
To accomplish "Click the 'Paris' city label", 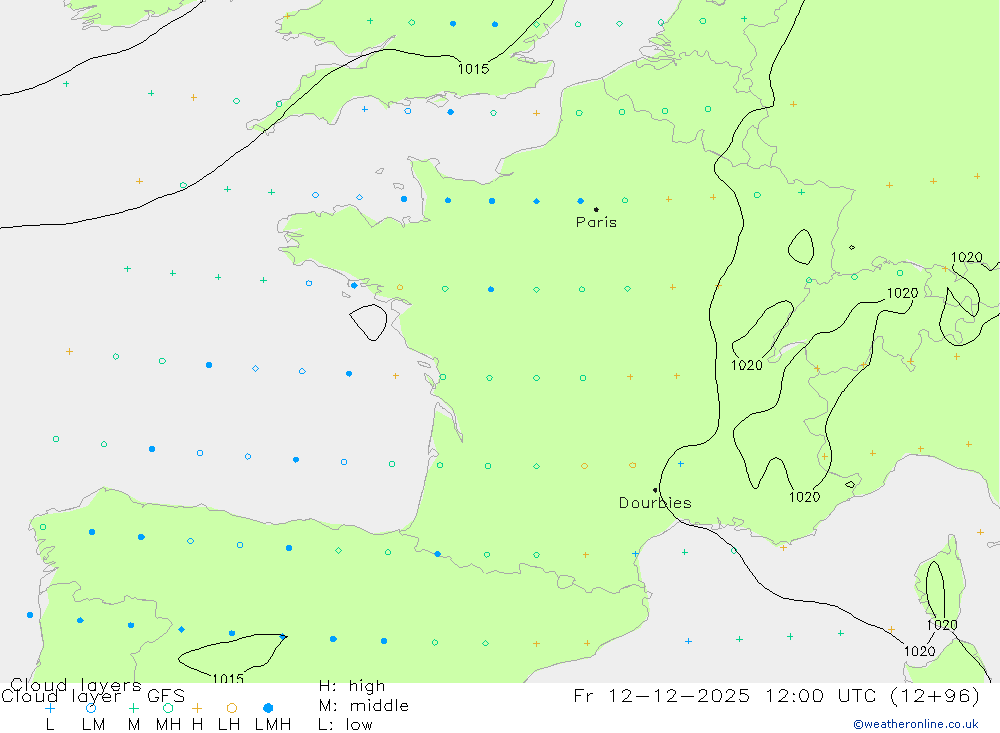I will (596, 222).
